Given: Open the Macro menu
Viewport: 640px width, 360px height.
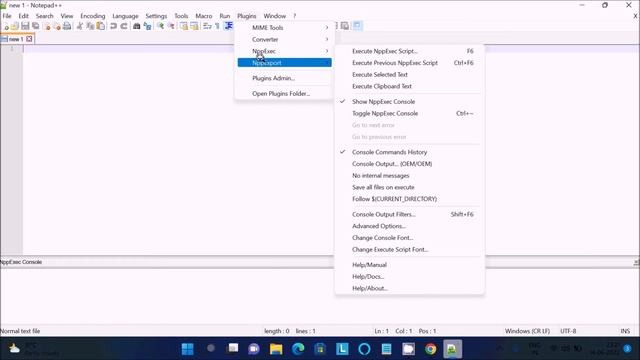Looking at the screenshot, I should pos(204,16).
